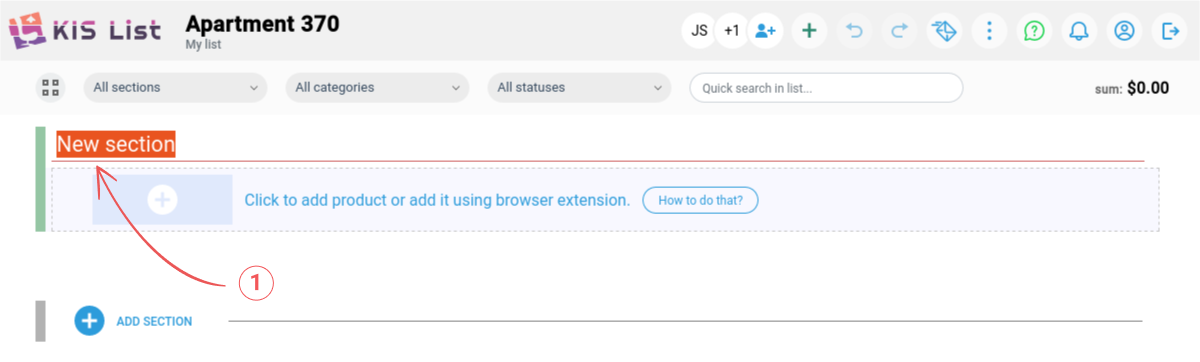
Task: Invite a person with add-user icon
Action: 766,31
